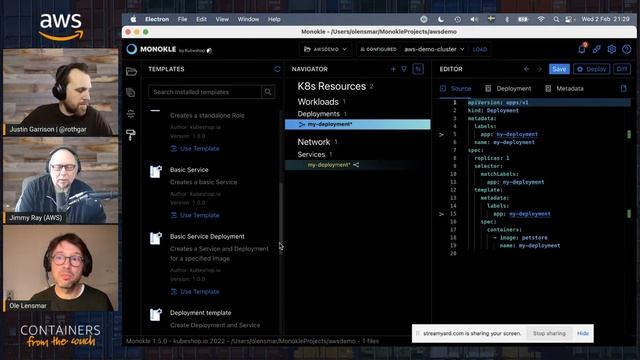The image size is (640, 360).
Task: Click the gutter arrow on editor line 5
Action: pos(441,134)
